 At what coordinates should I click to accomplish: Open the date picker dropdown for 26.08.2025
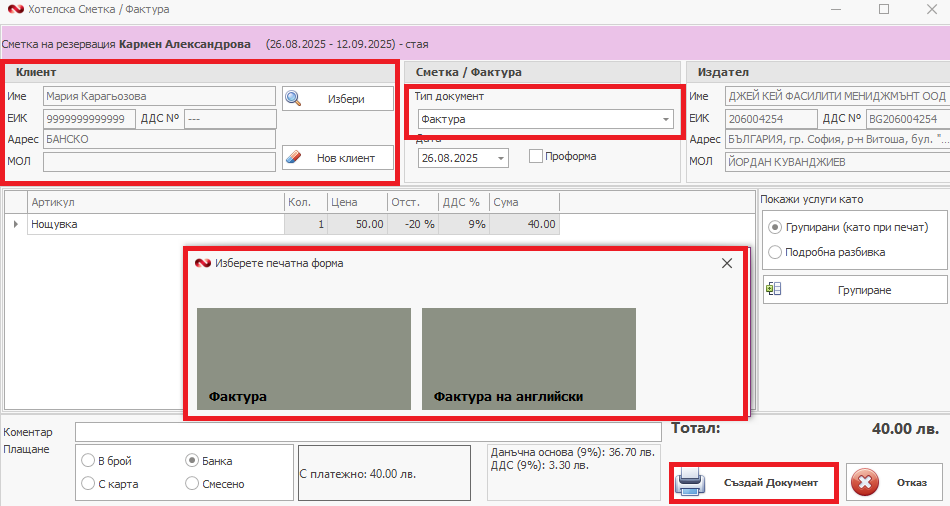[x=500, y=158]
